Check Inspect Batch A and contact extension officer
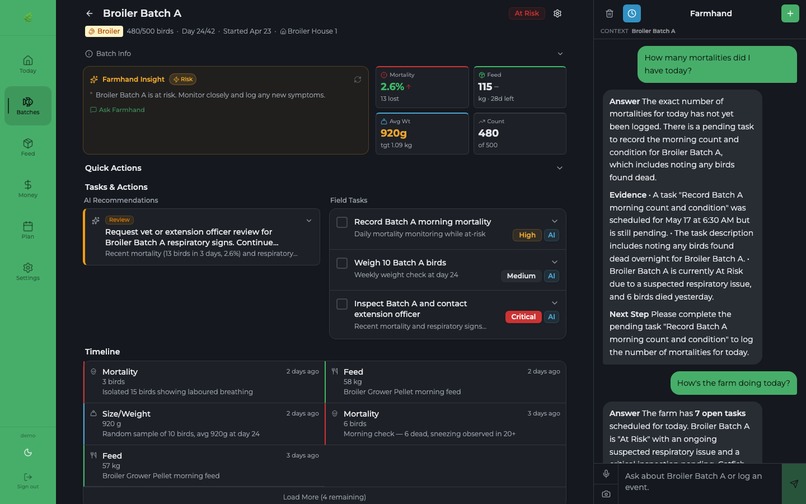 [x=342, y=304]
